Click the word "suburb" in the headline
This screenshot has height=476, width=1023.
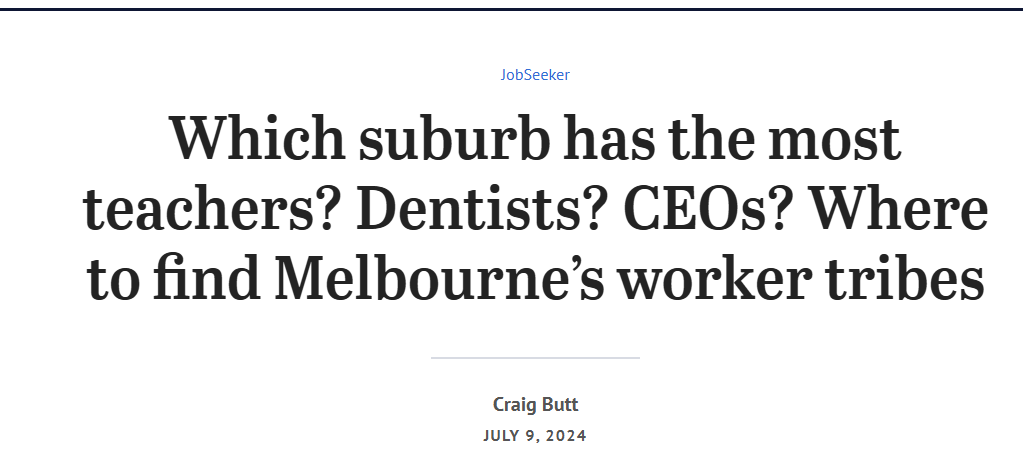[454, 138]
